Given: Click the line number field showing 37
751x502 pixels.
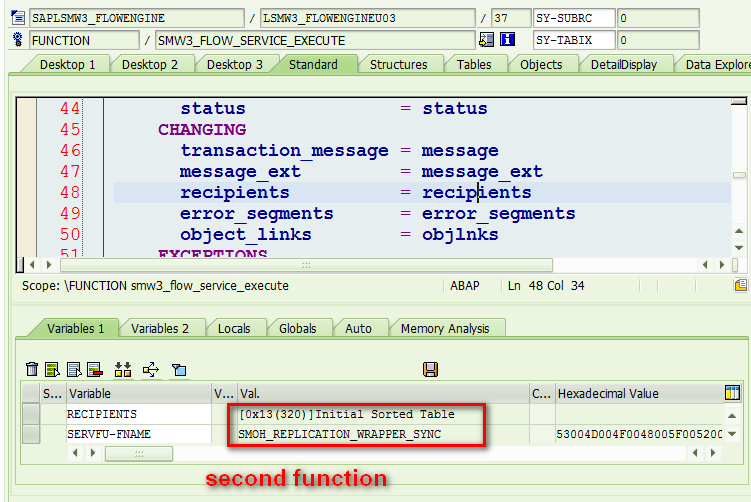Looking at the screenshot, I should point(511,18).
